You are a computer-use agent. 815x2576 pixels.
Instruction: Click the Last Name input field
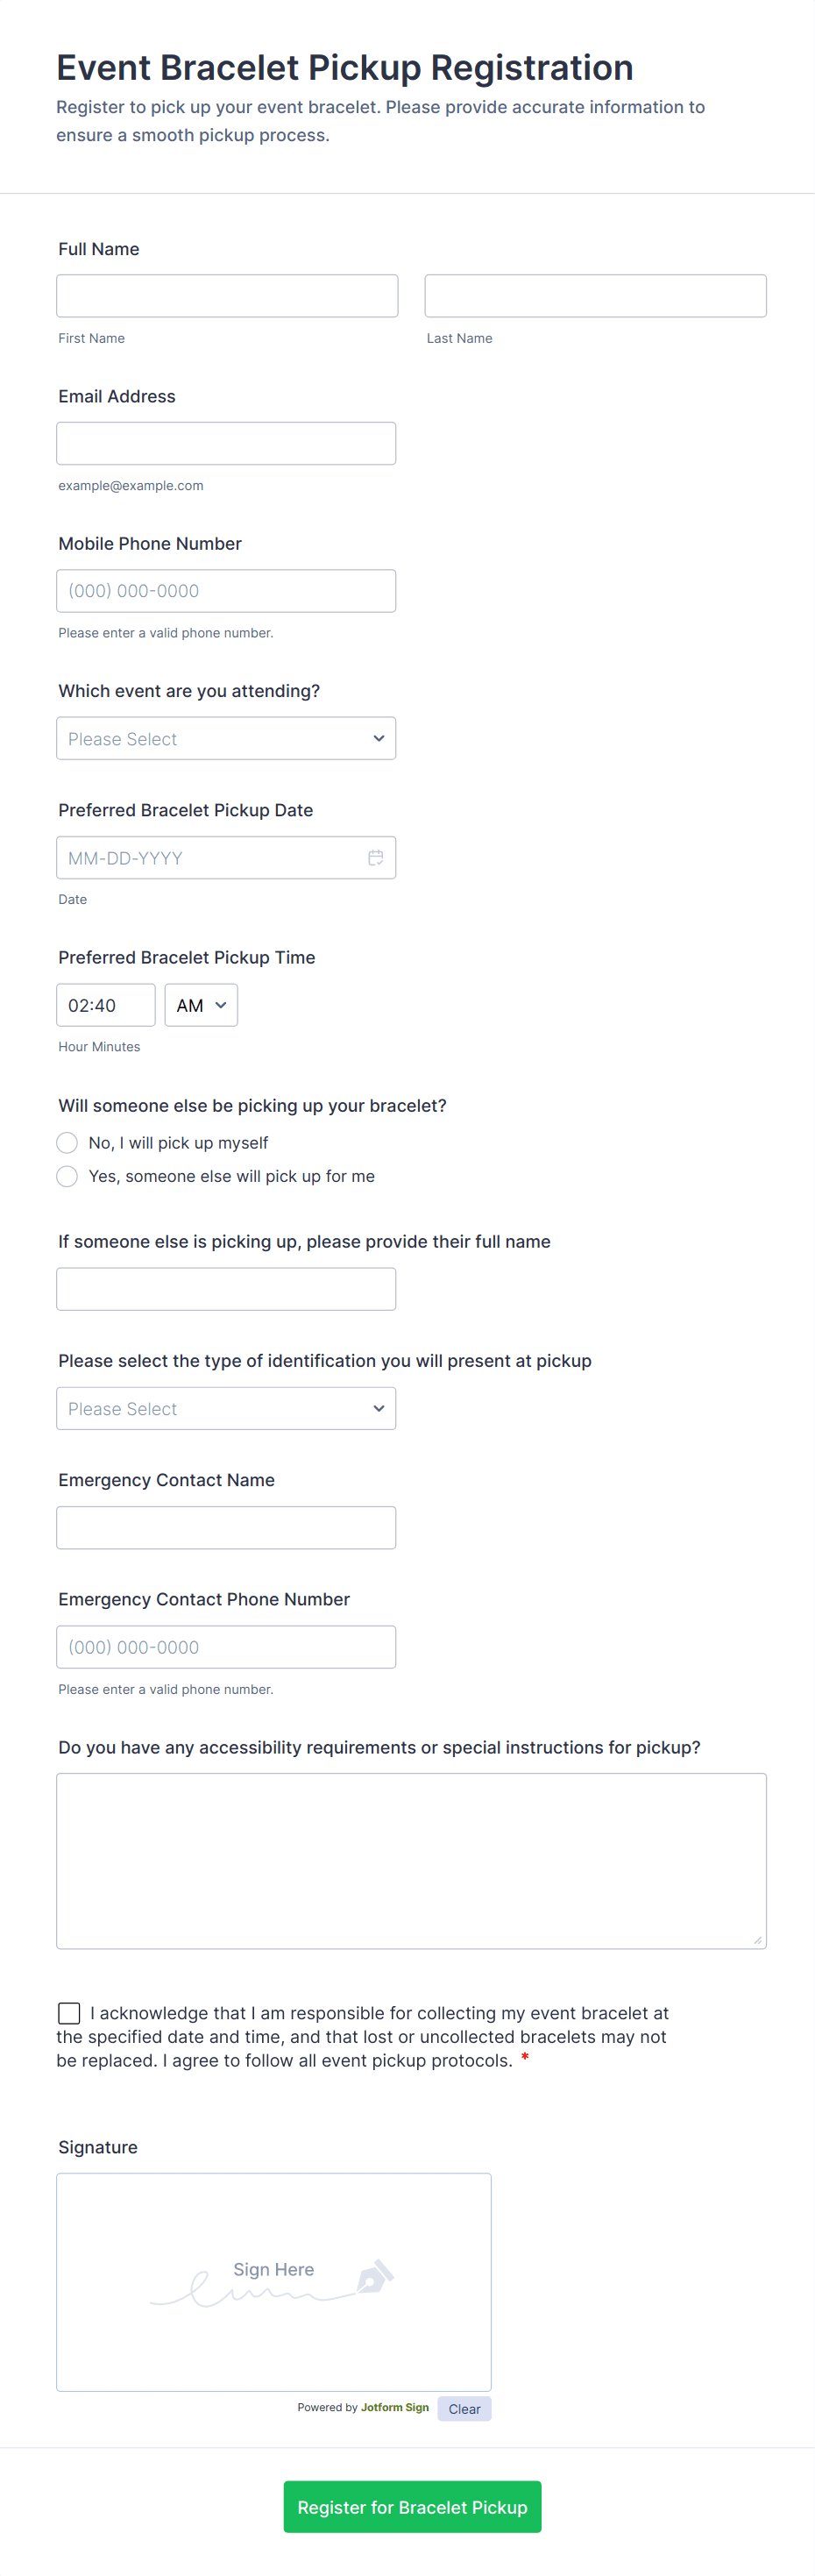pos(594,295)
